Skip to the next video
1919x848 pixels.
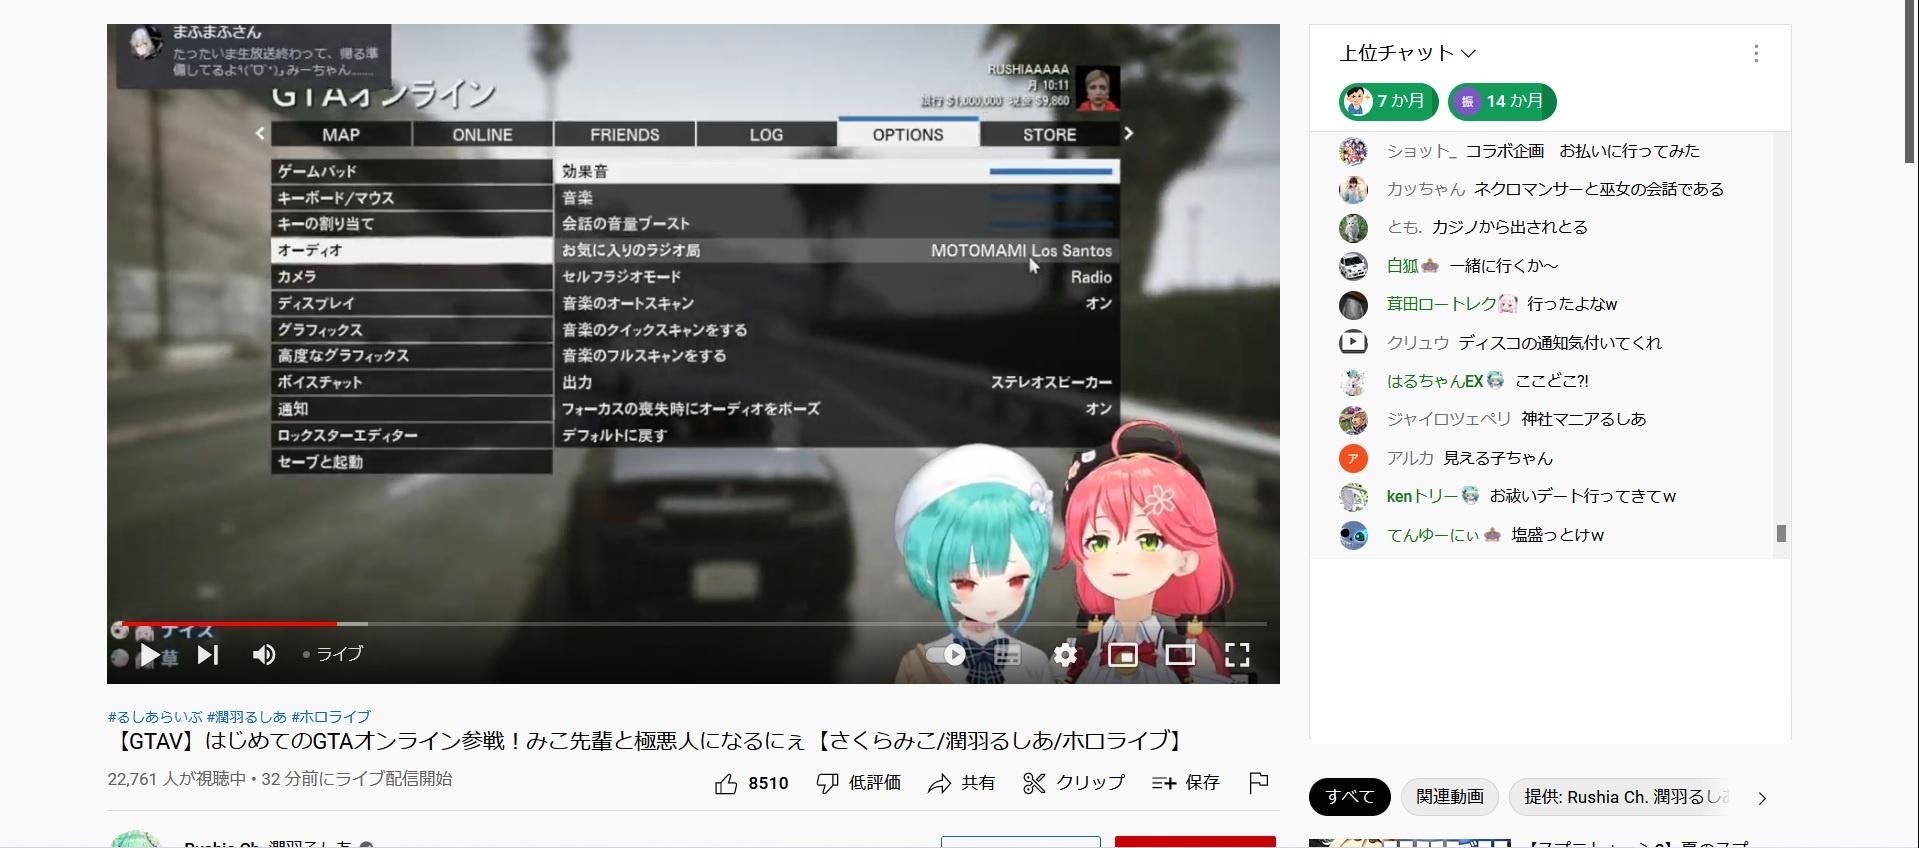(x=208, y=655)
